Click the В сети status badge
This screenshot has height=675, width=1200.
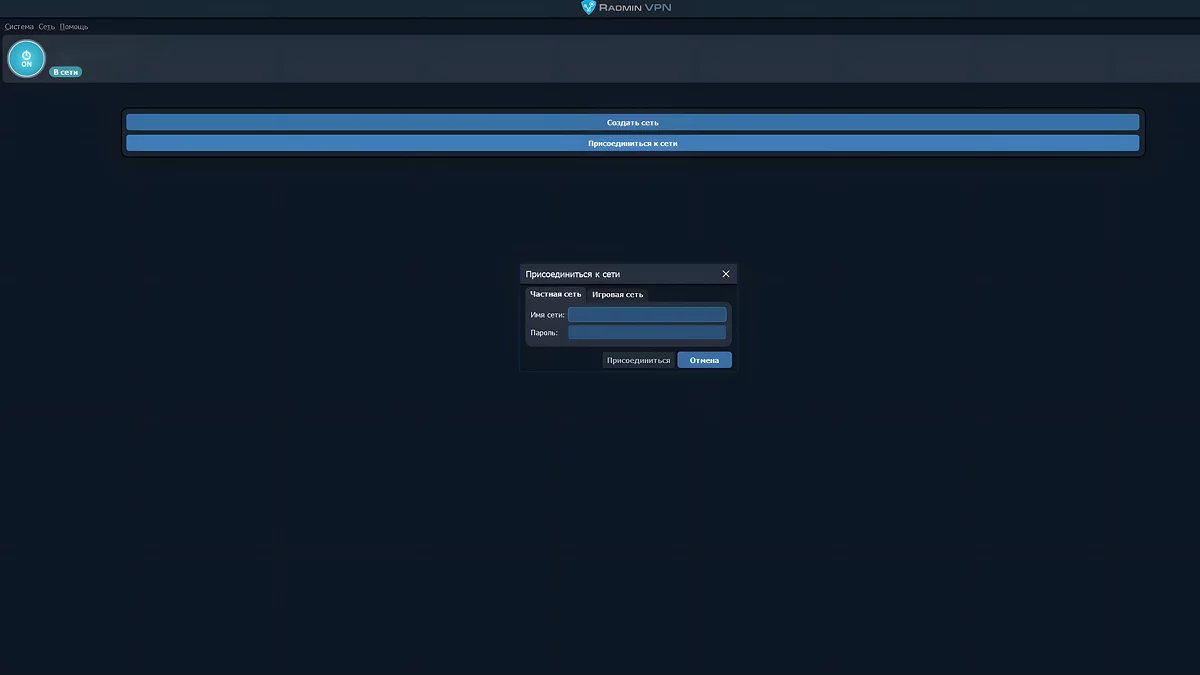(x=66, y=72)
